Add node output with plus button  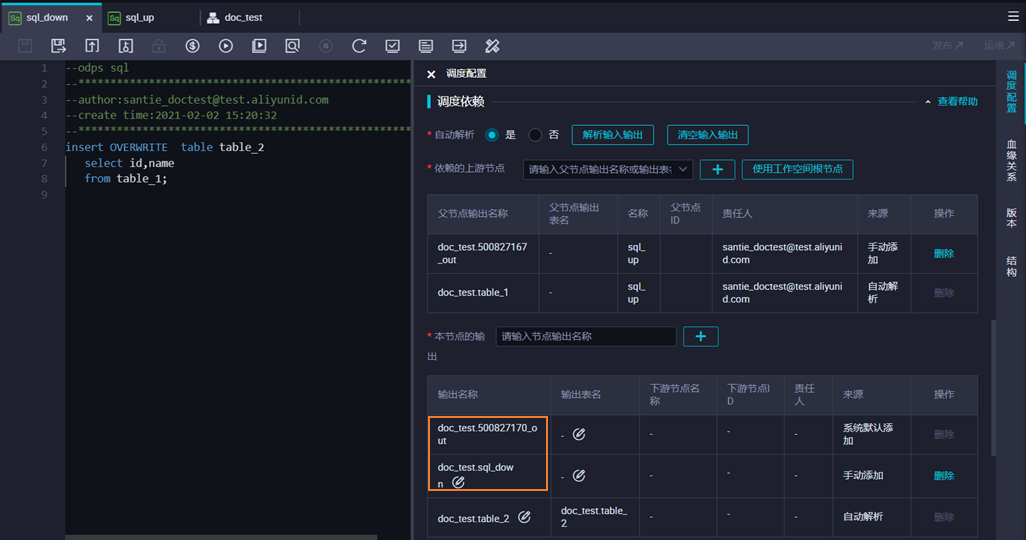(x=701, y=336)
